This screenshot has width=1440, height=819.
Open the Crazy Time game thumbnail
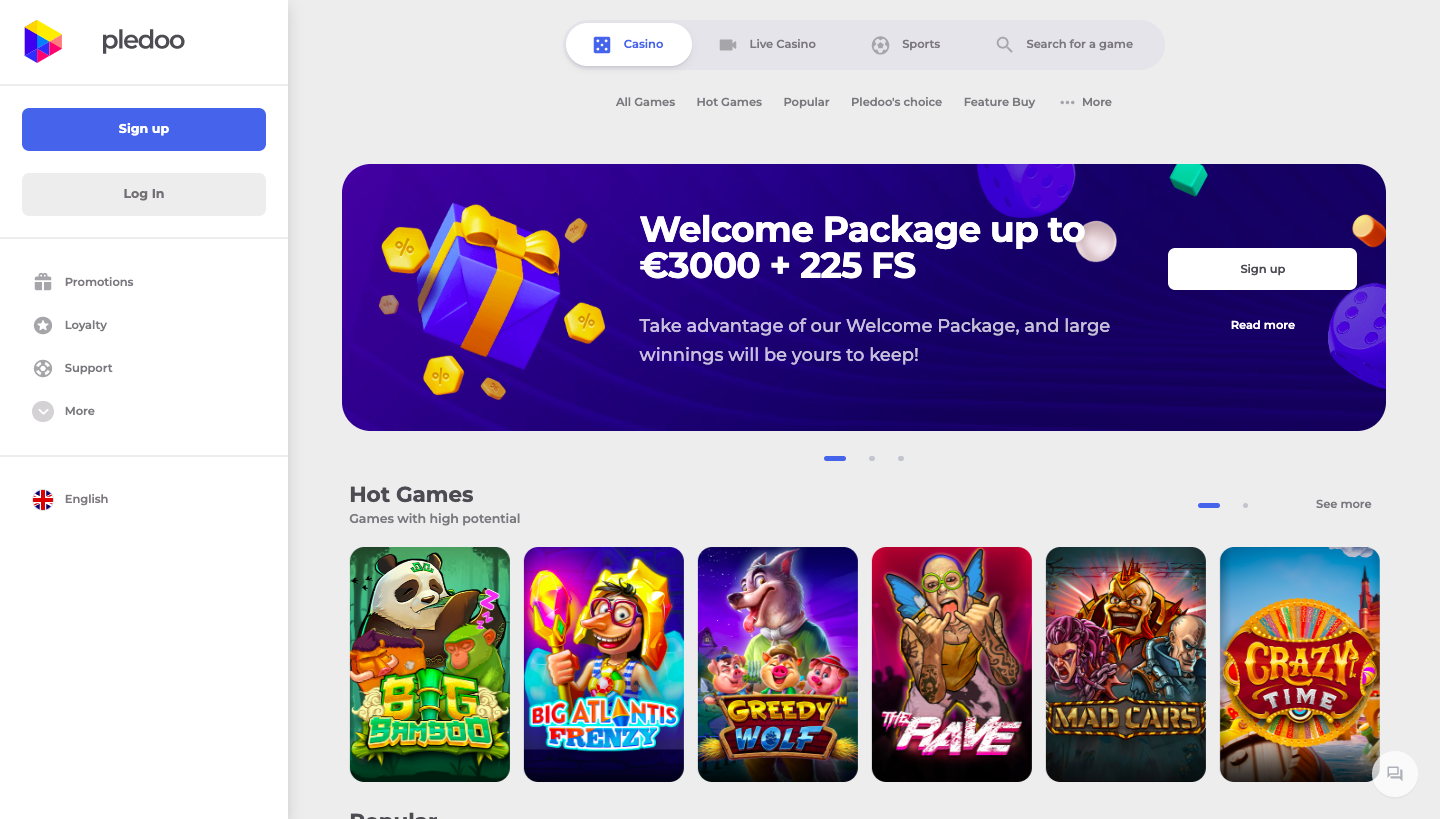coord(1299,664)
